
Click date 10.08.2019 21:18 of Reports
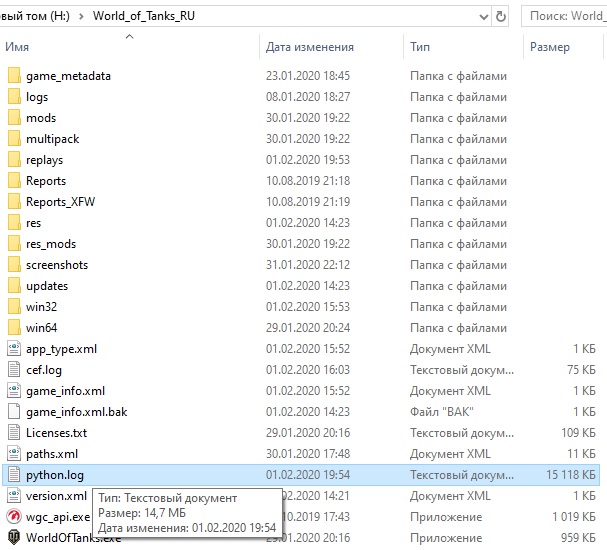[x=308, y=180]
